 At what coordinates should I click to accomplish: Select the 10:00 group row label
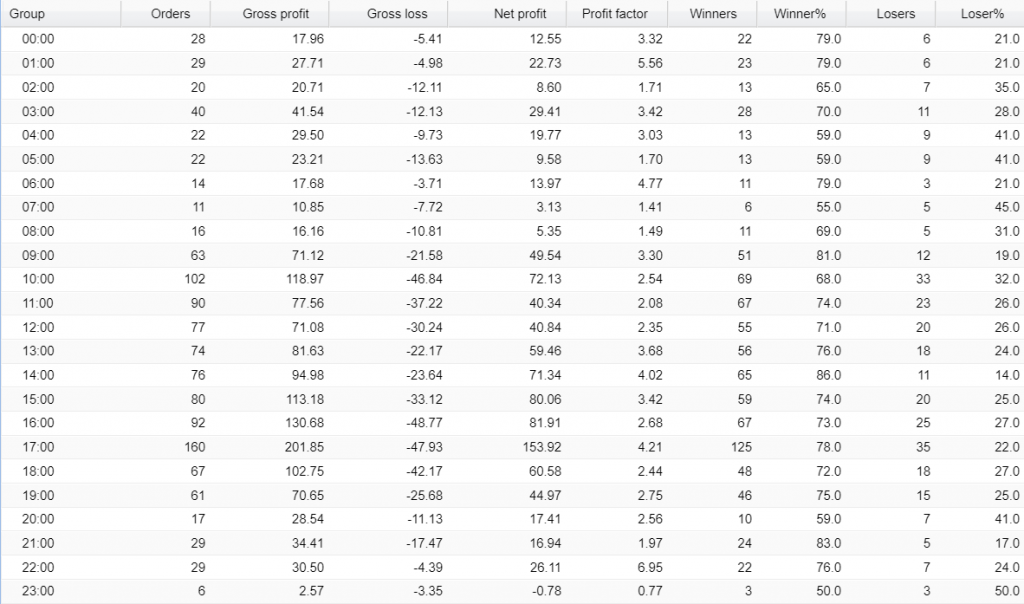[38, 279]
